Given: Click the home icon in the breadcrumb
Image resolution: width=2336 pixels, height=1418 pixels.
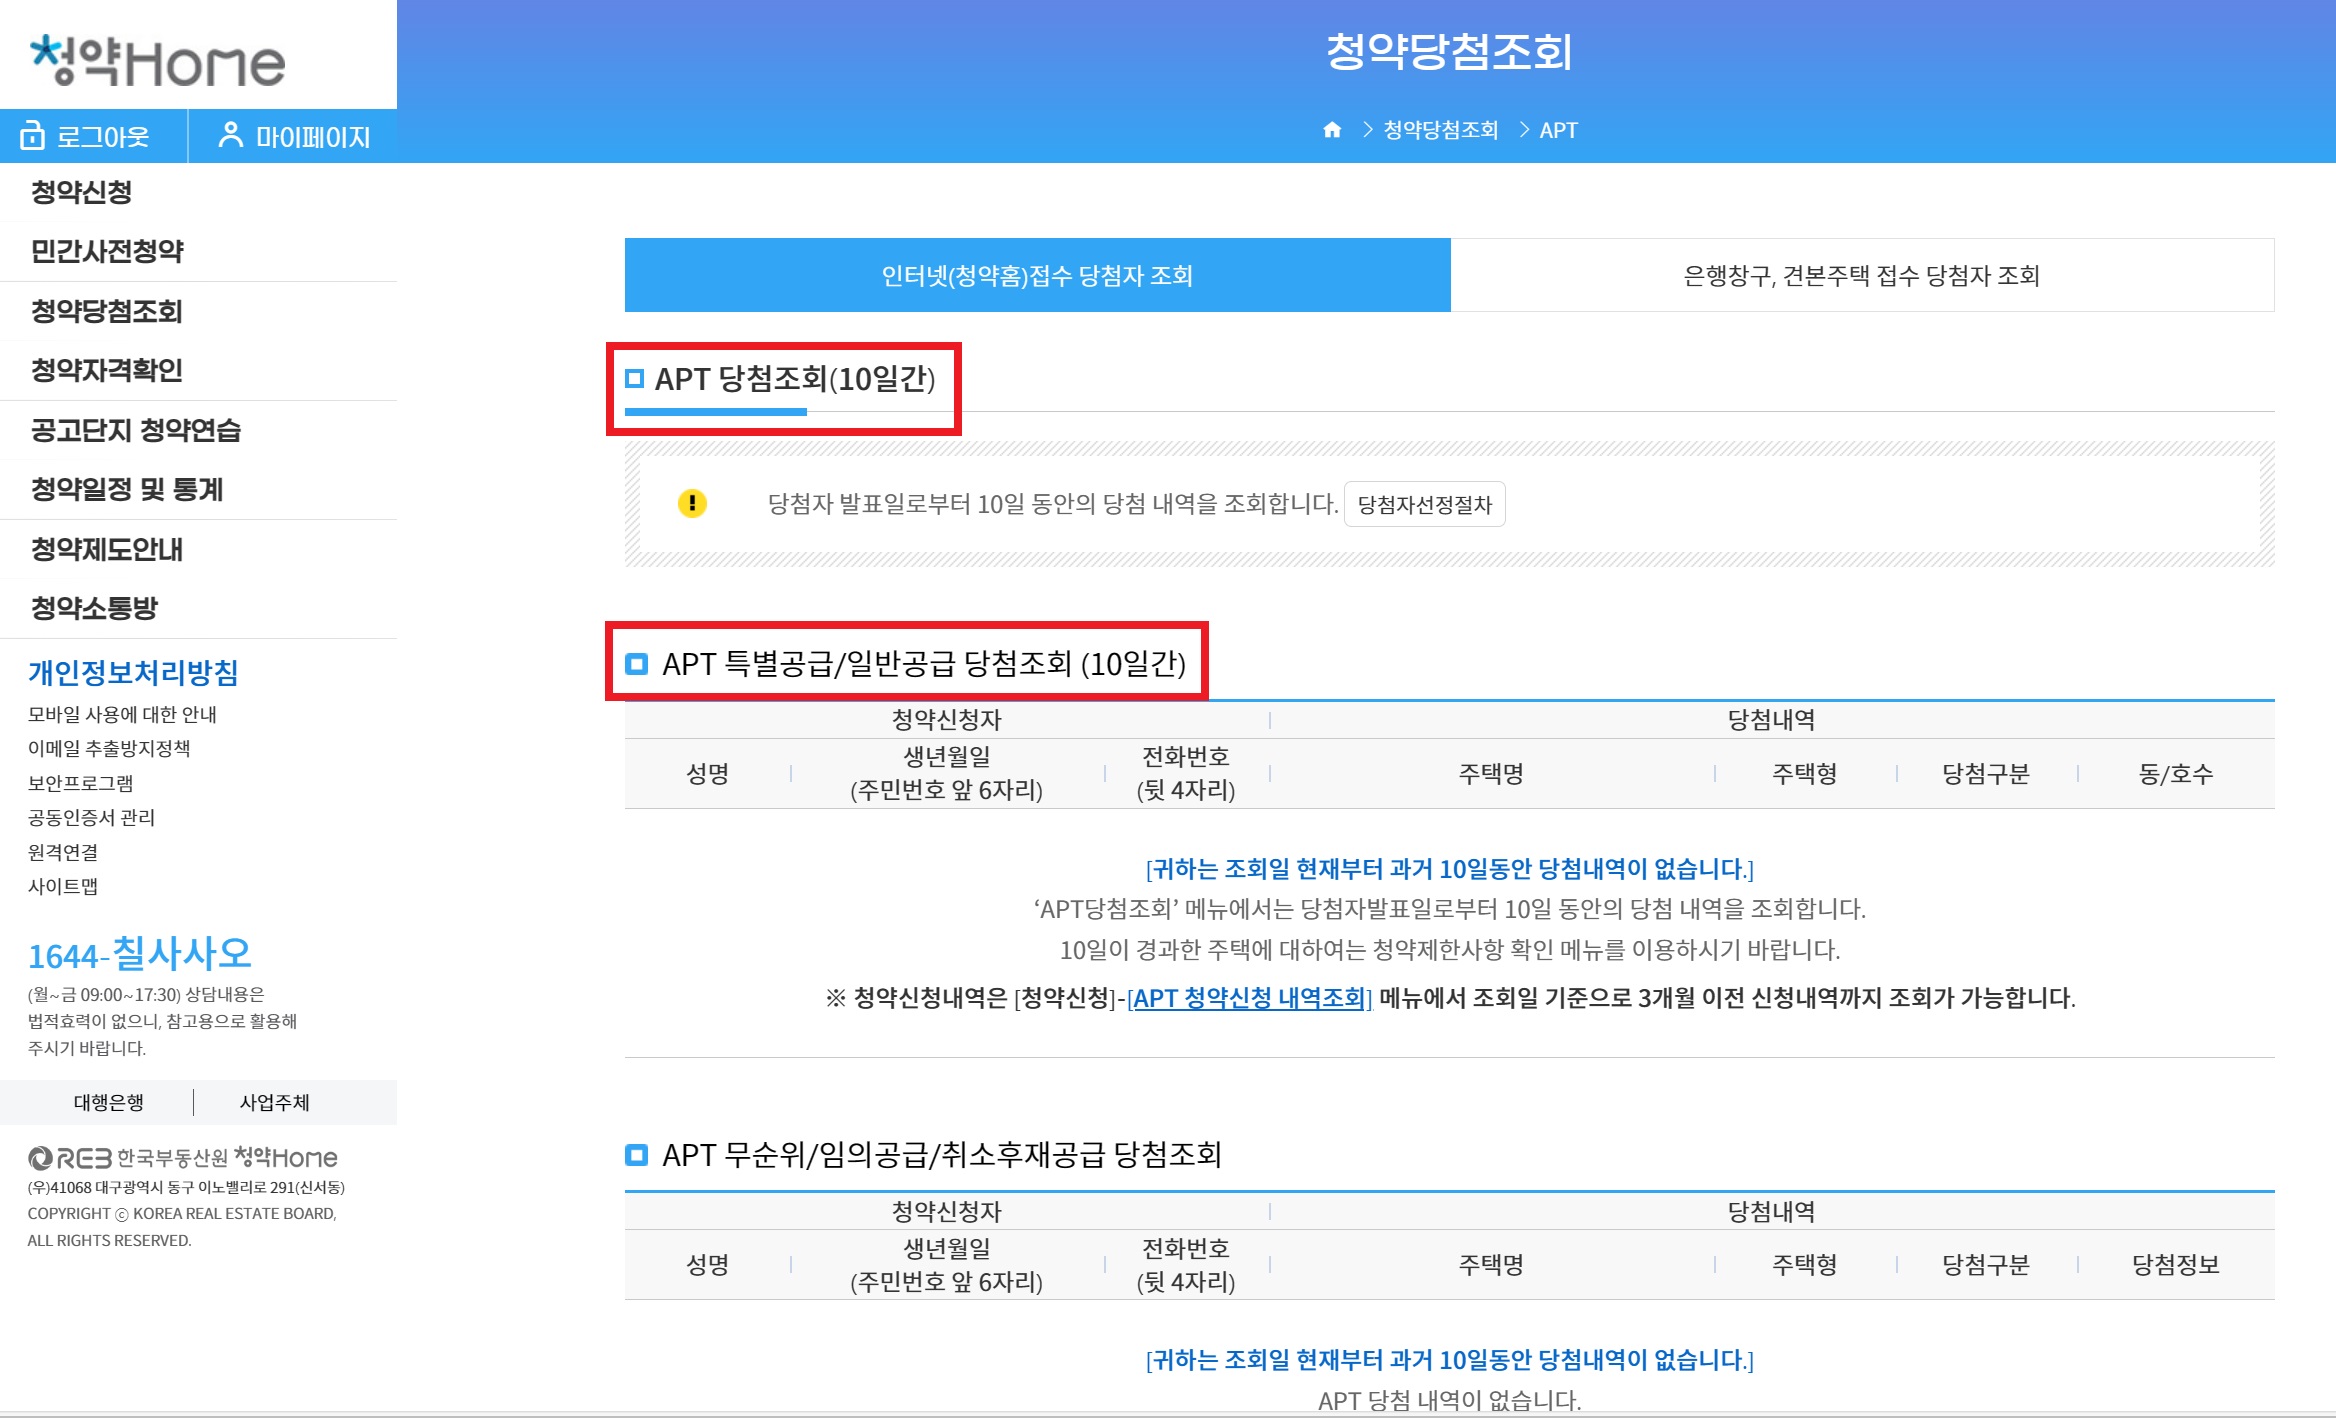Looking at the screenshot, I should tap(1334, 130).
